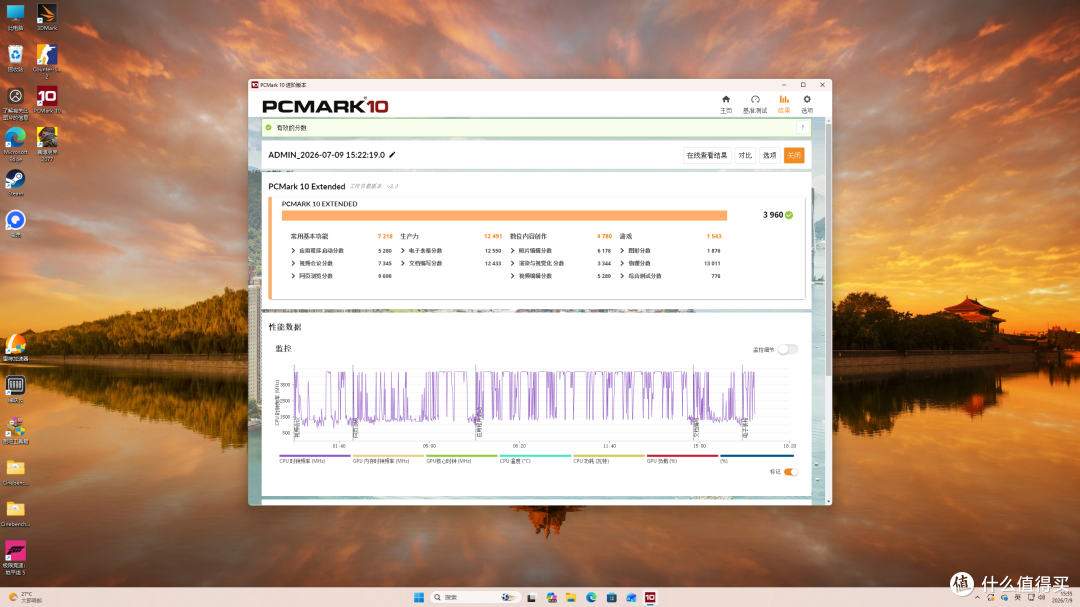Expand App Start-up score row (5 280)

(341, 251)
